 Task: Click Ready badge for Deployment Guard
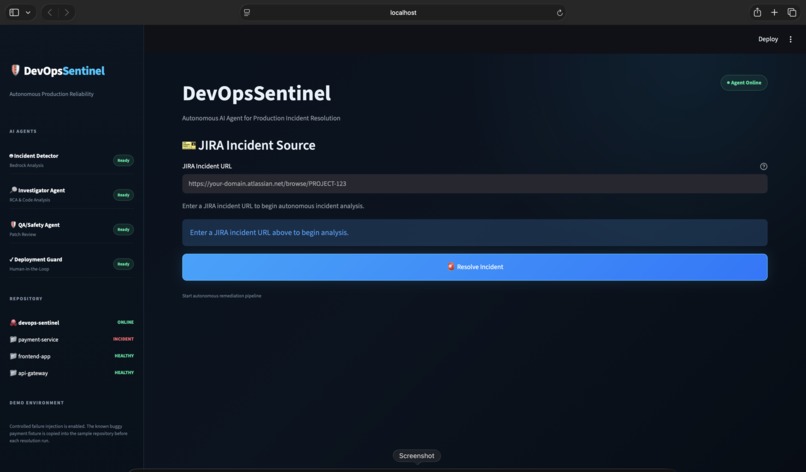pos(123,264)
